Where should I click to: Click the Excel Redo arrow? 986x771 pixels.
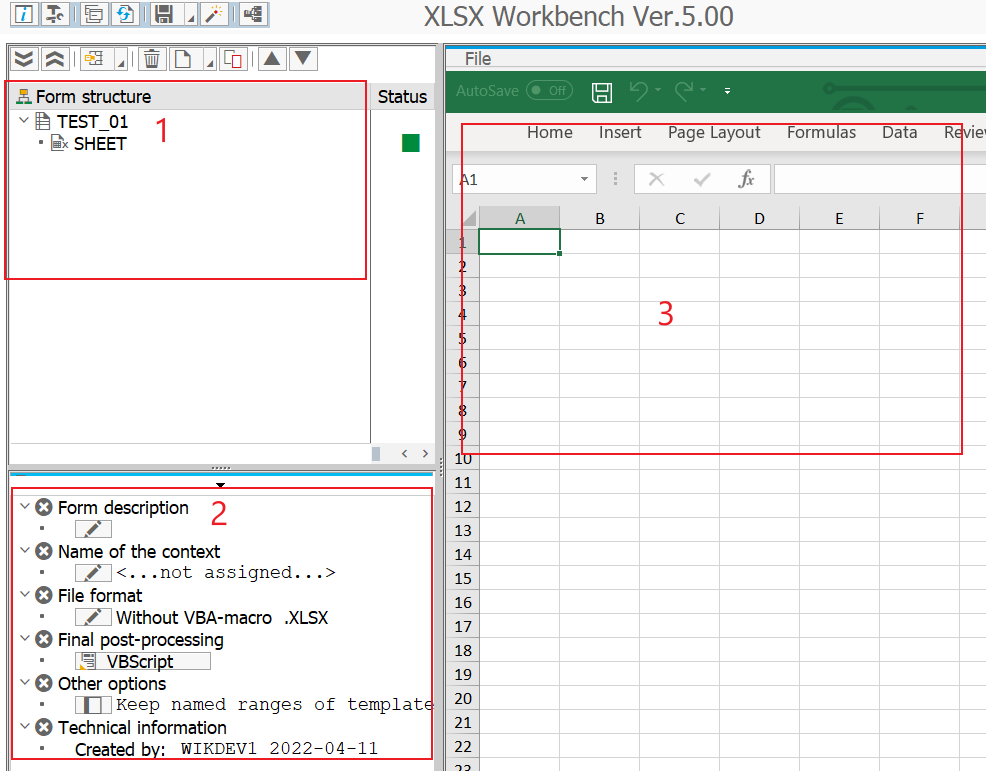[x=684, y=91]
